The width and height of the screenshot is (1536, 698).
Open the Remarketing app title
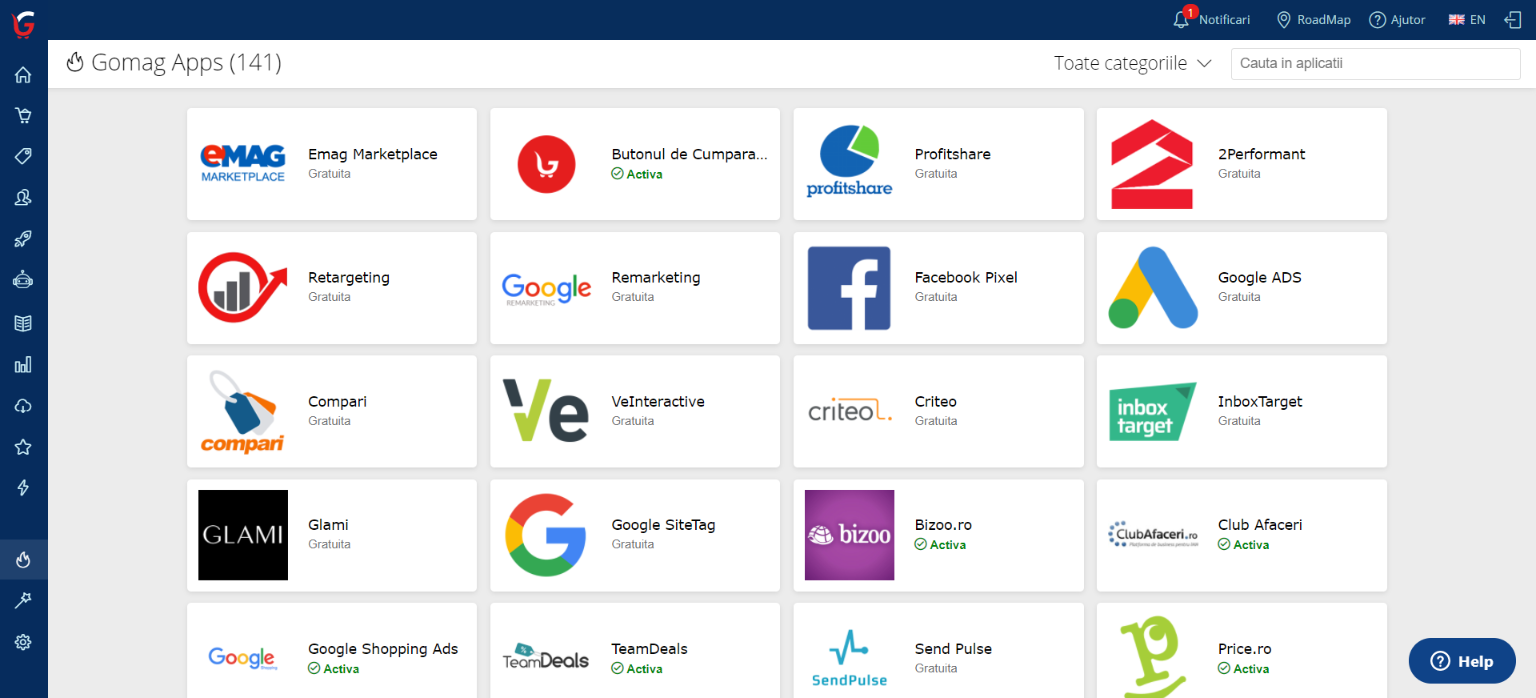tap(656, 277)
